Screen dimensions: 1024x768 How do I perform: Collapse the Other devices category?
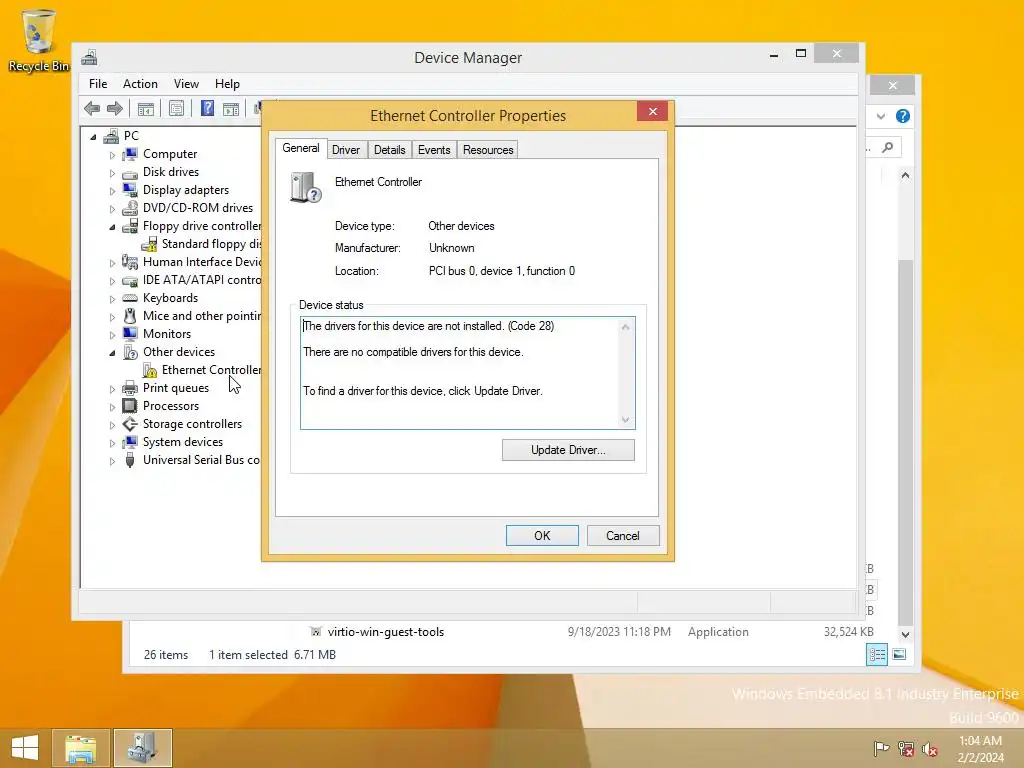[x=112, y=353]
